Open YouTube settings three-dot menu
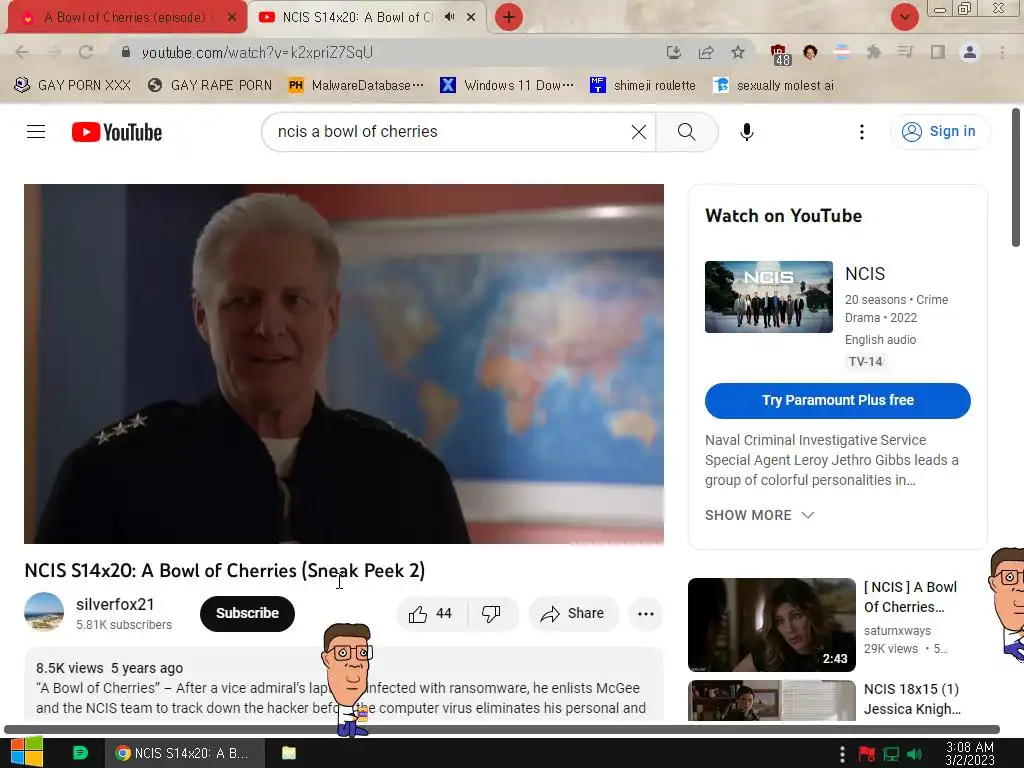Viewport: 1024px width, 768px height. pyautogui.click(x=861, y=132)
